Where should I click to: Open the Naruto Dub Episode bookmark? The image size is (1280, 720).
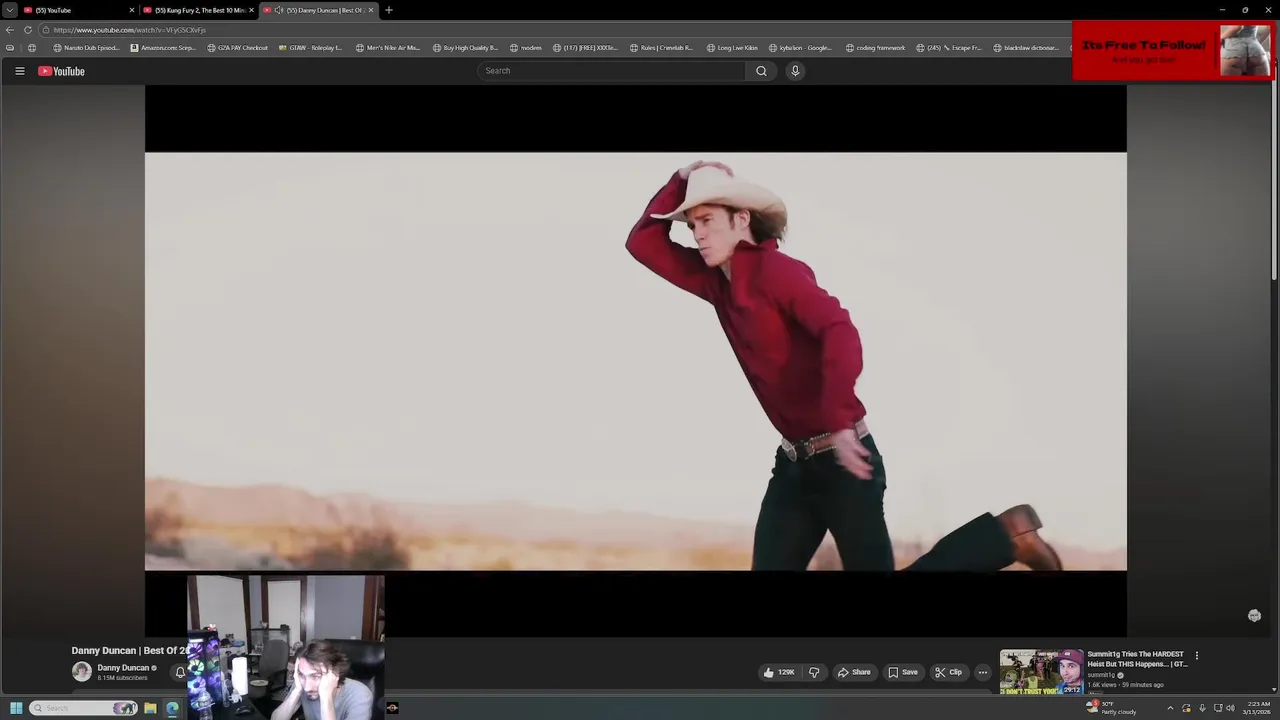click(86, 48)
